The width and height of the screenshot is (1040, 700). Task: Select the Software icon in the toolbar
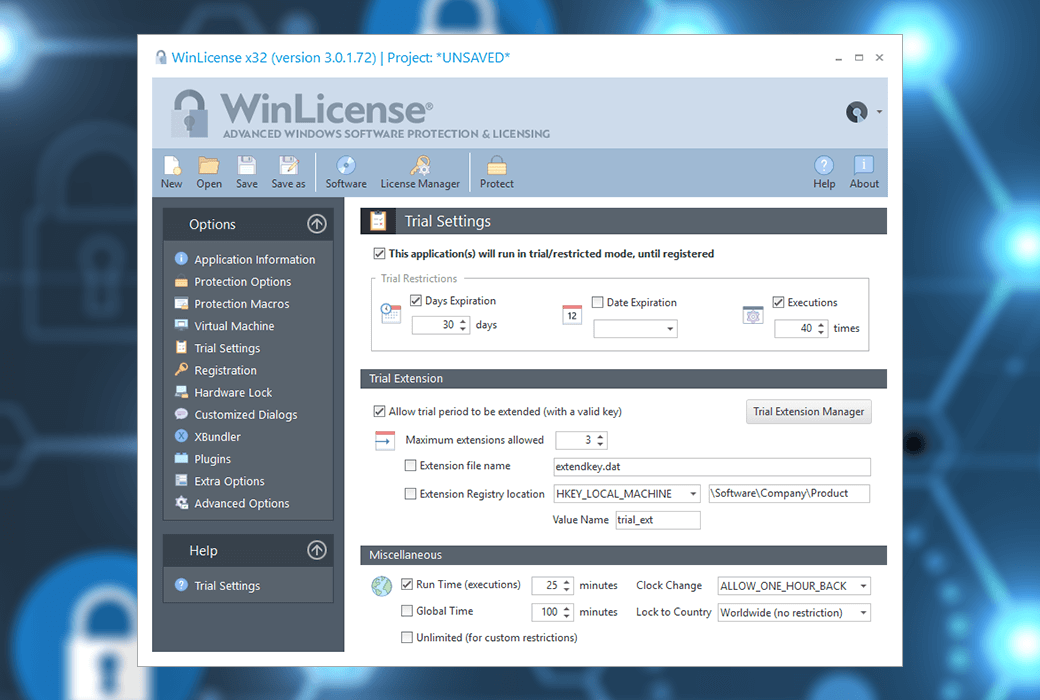pyautogui.click(x=345, y=170)
